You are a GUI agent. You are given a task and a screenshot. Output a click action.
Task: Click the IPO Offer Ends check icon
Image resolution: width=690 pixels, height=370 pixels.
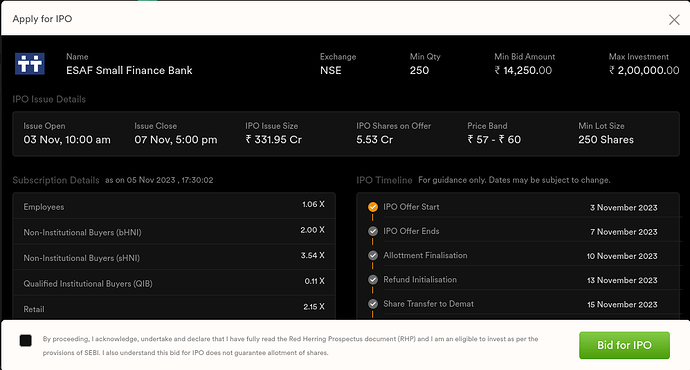pyautogui.click(x=373, y=231)
